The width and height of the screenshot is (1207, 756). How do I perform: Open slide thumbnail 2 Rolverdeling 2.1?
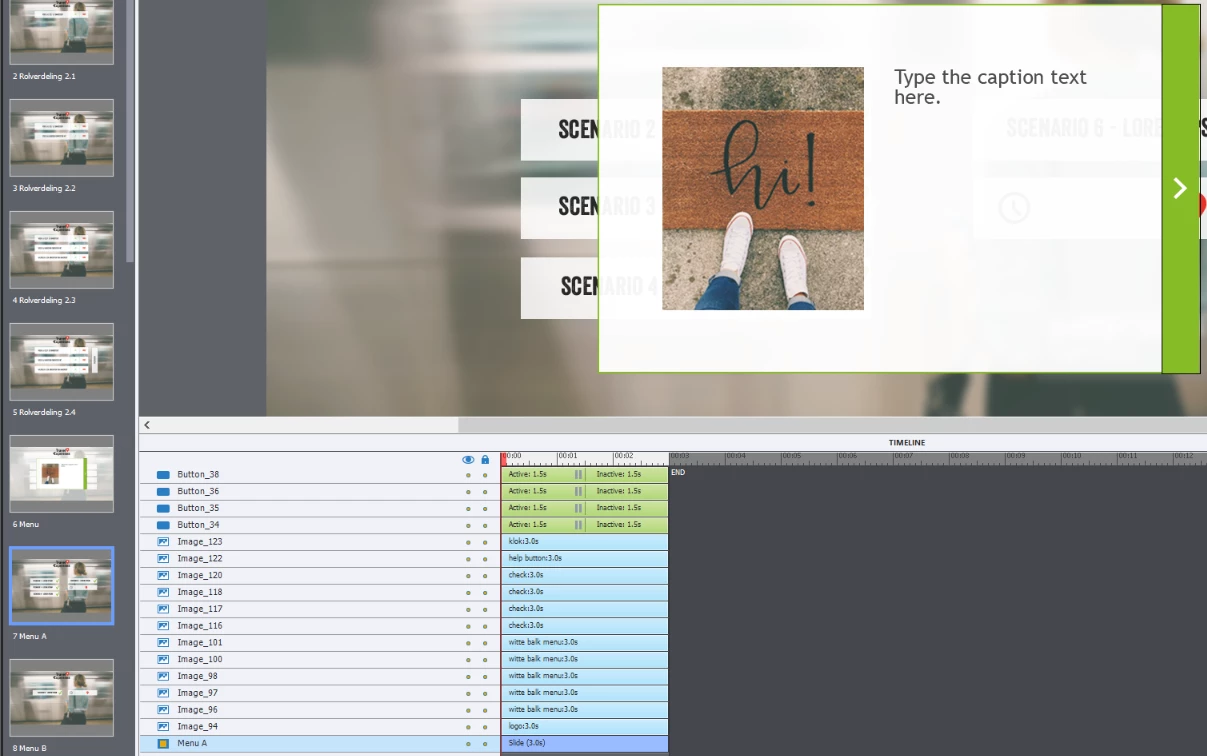coord(62,33)
